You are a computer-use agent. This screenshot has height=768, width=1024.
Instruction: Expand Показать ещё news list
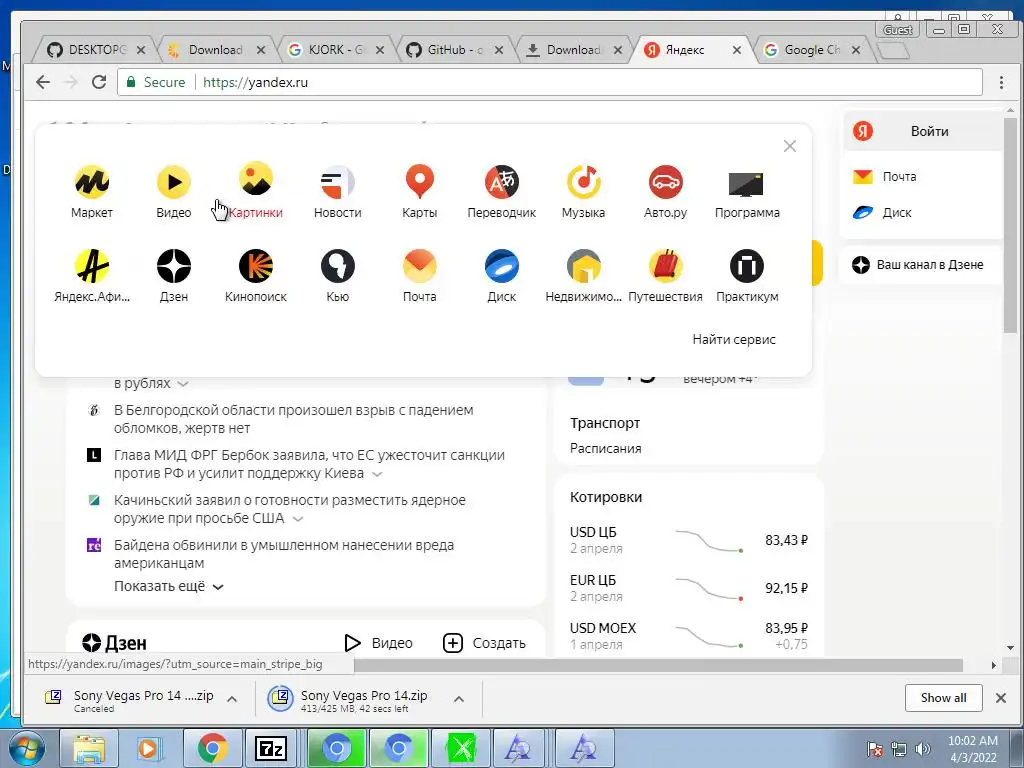pos(168,586)
